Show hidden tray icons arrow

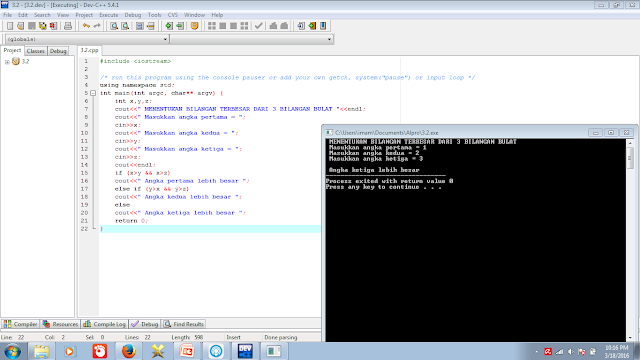[536, 351]
